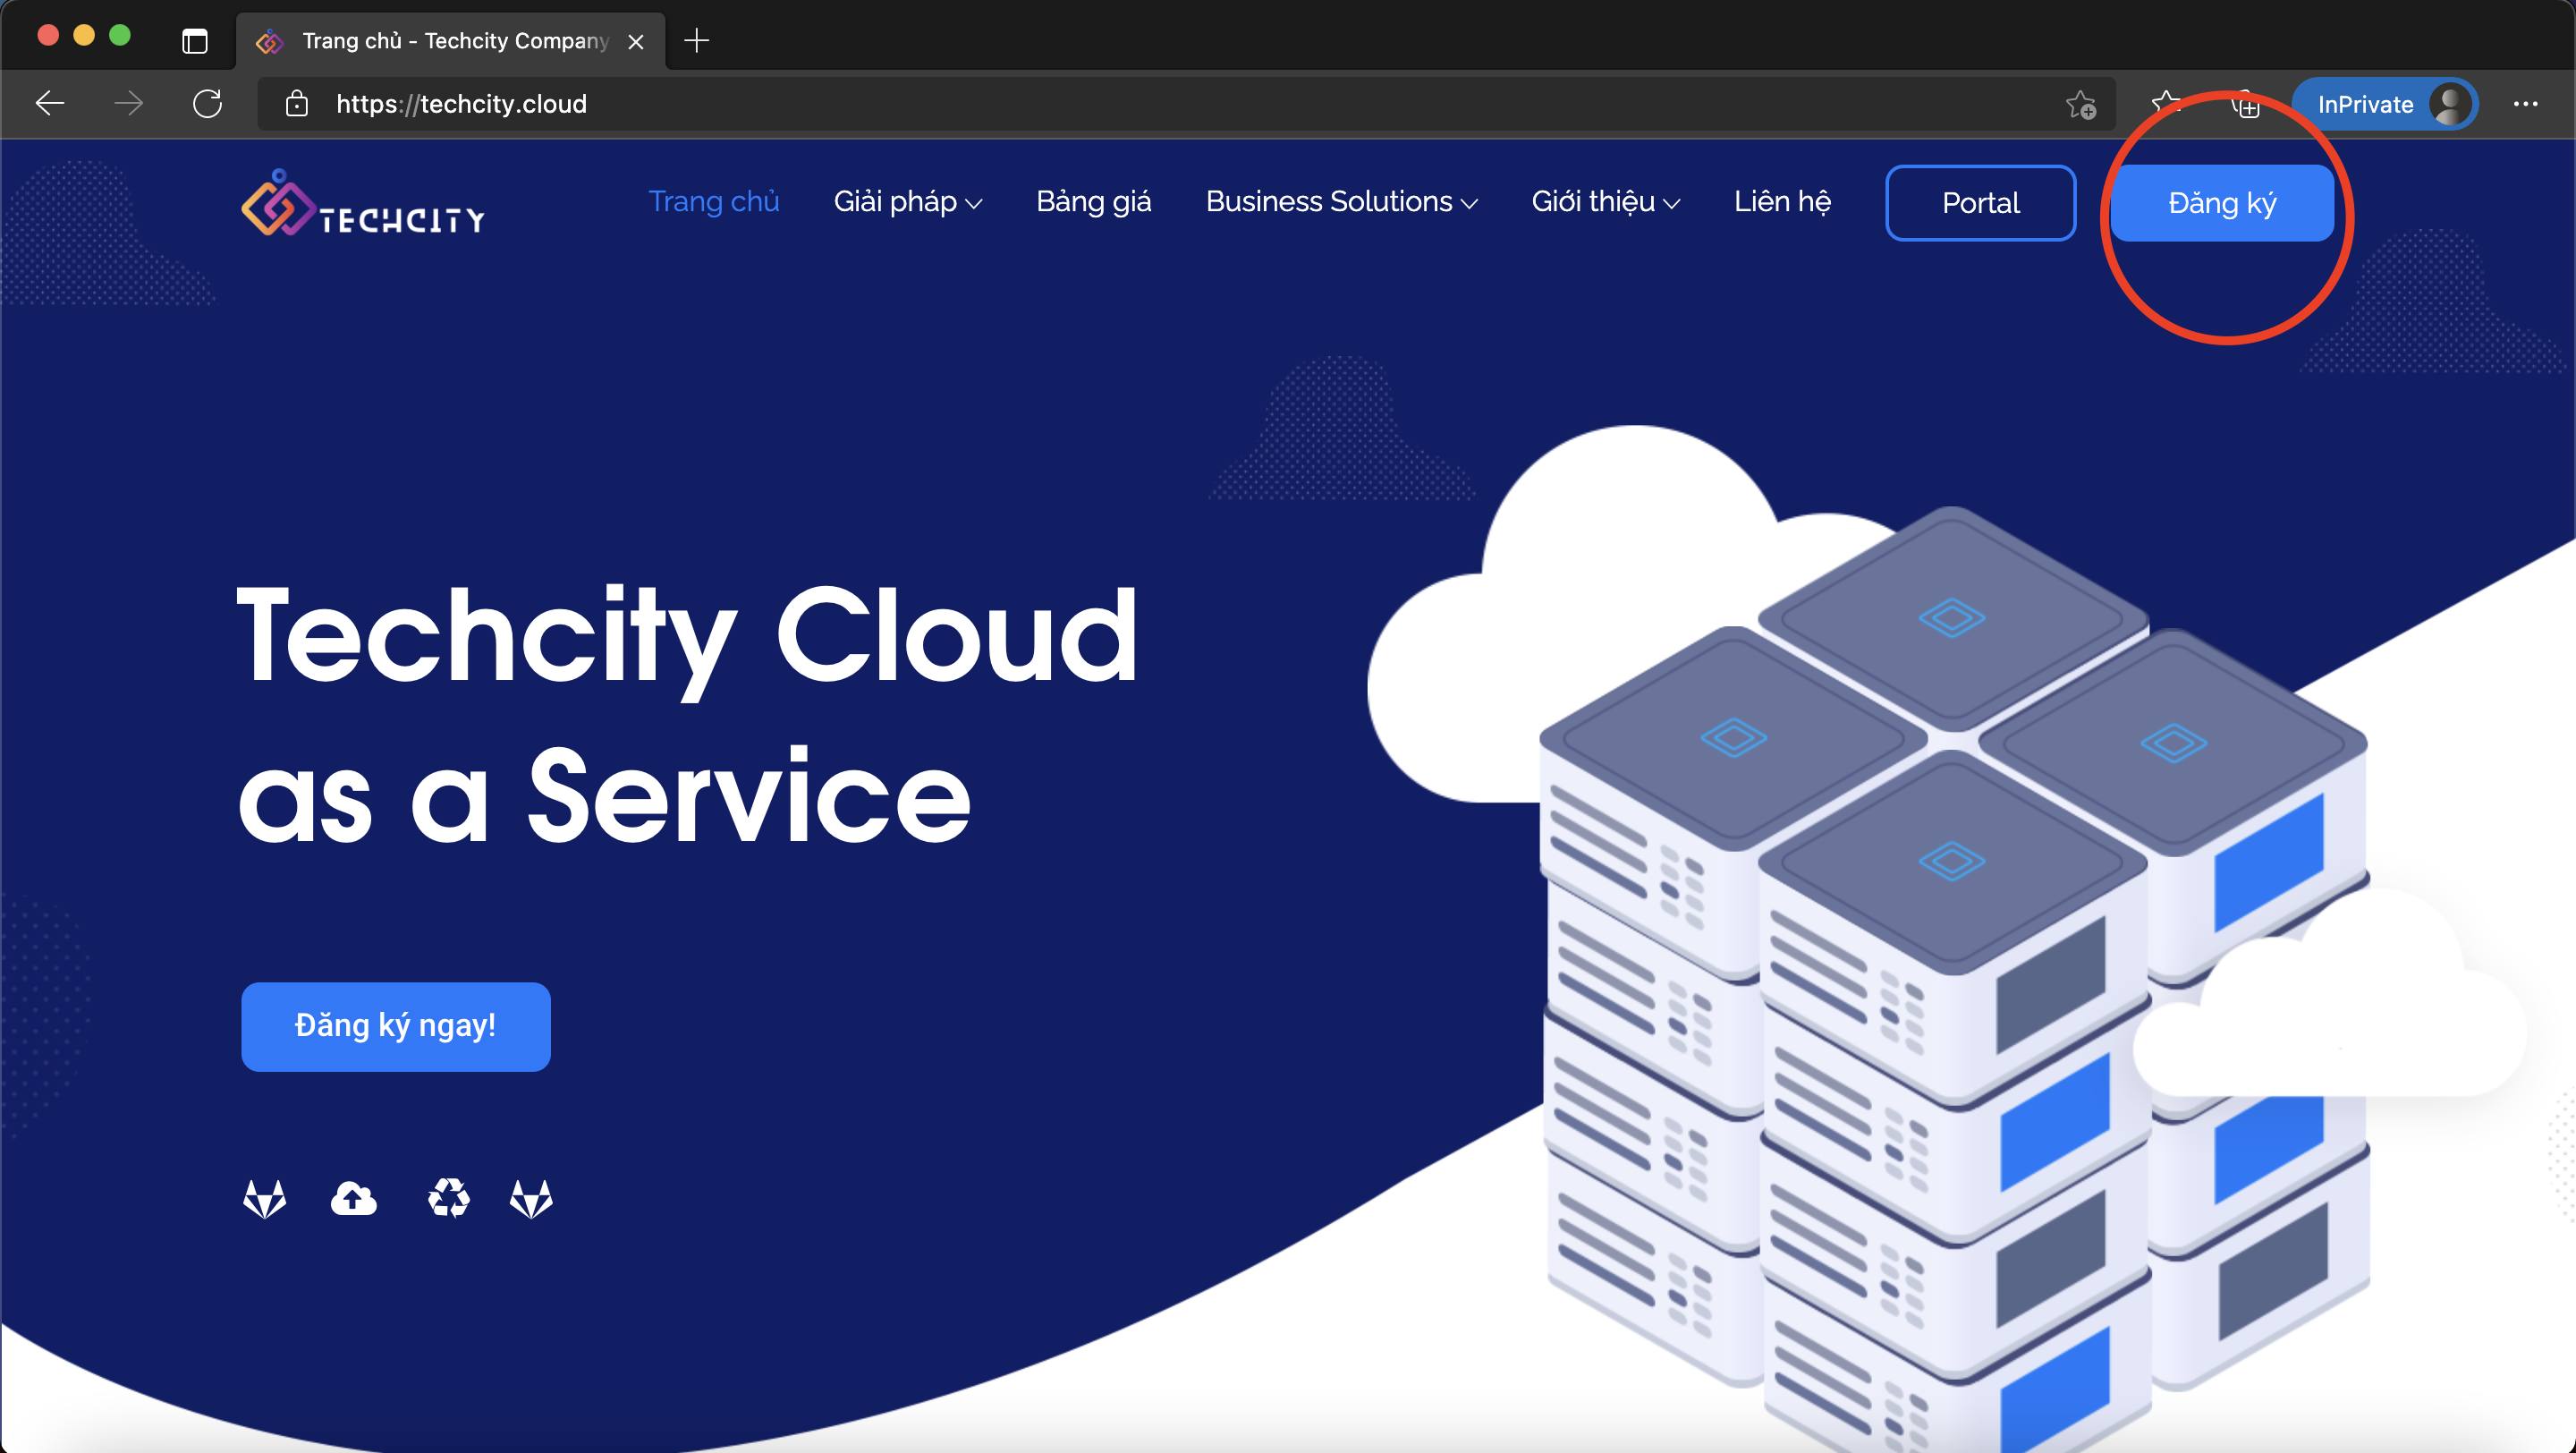Open the tab actions menu icon

click(195, 41)
